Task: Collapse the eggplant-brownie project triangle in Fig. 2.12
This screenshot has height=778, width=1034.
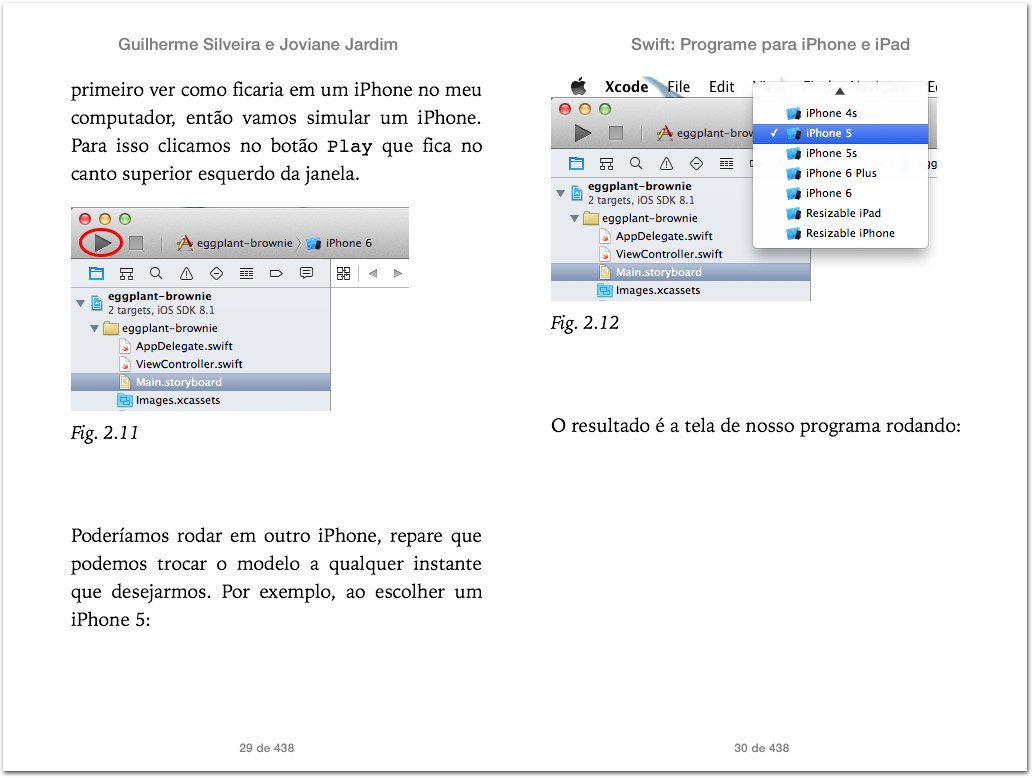Action: (x=561, y=193)
